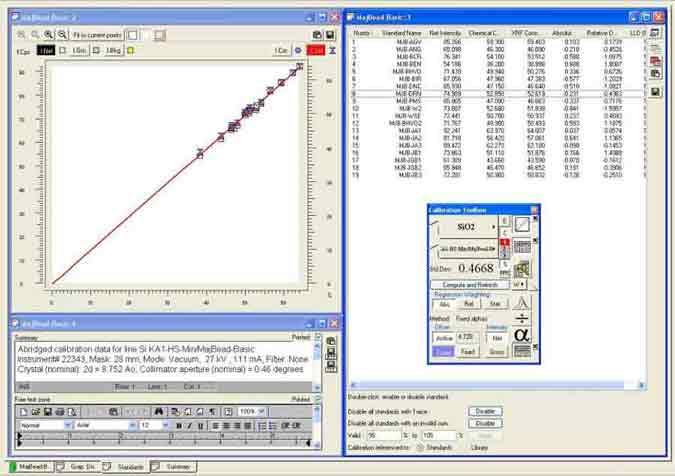This screenshot has height=476, width=675.
Task: Click the zoom-in magnifier on graph toolbar
Action: pyautogui.click(x=49, y=34)
